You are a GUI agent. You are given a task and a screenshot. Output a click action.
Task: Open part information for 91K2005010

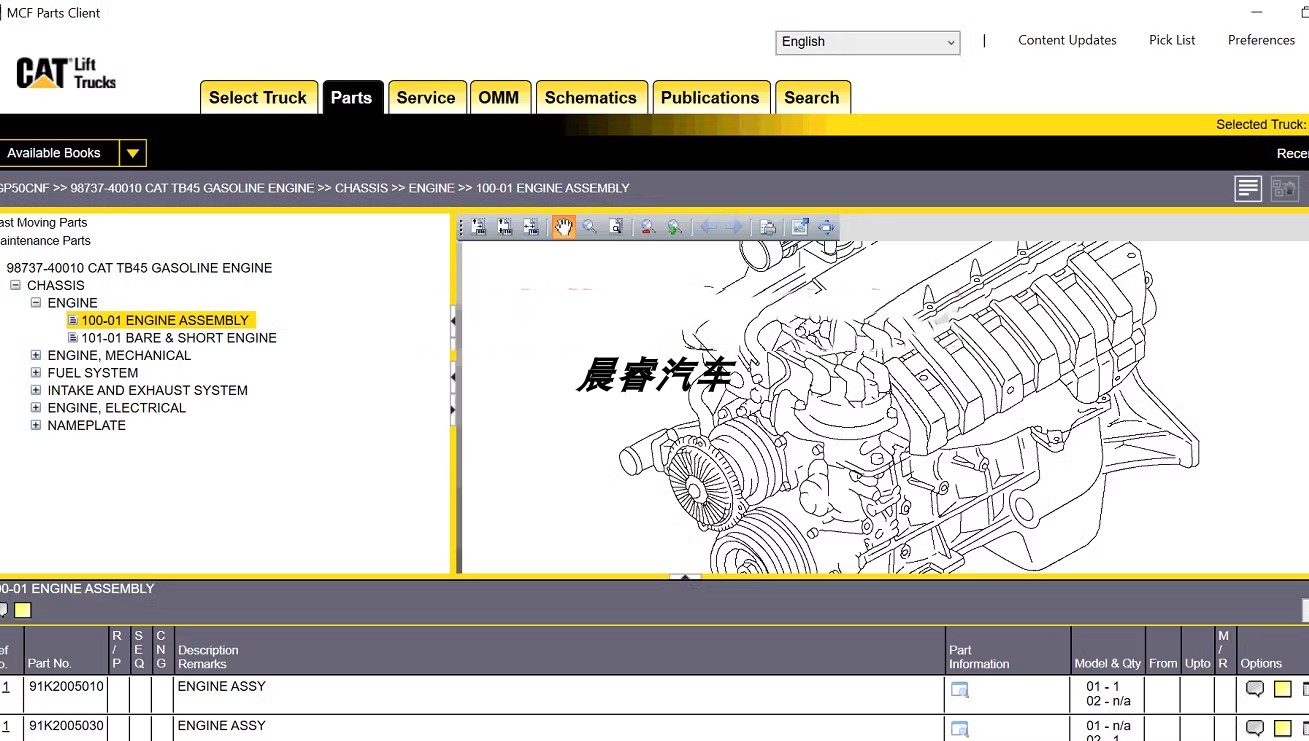click(x=960, y=689)
